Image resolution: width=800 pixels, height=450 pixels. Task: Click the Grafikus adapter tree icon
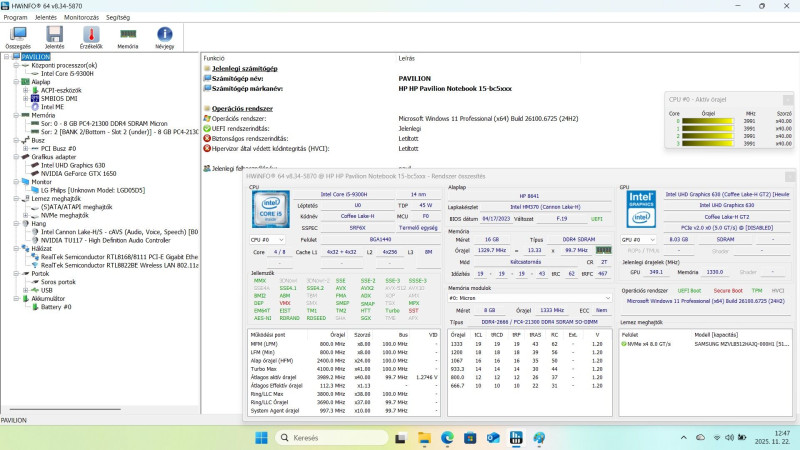pyautogui.click(x=26, y=157)
